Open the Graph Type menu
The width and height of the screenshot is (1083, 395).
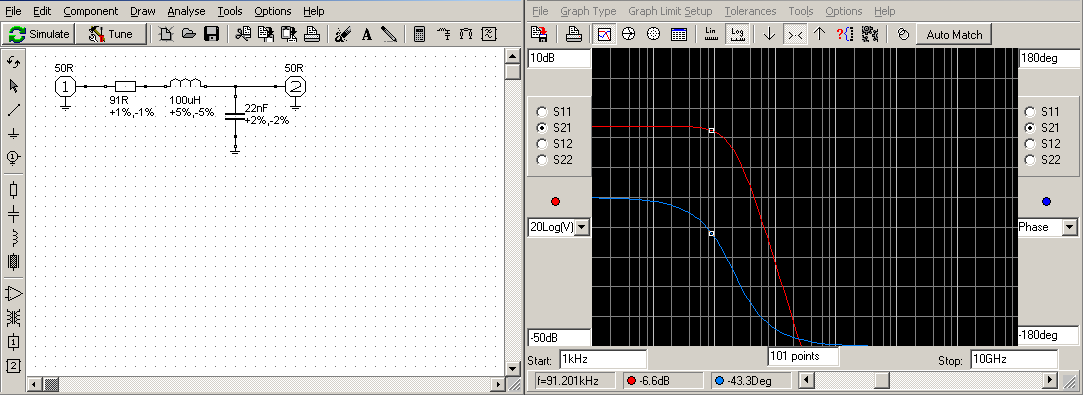coord(588,11)
